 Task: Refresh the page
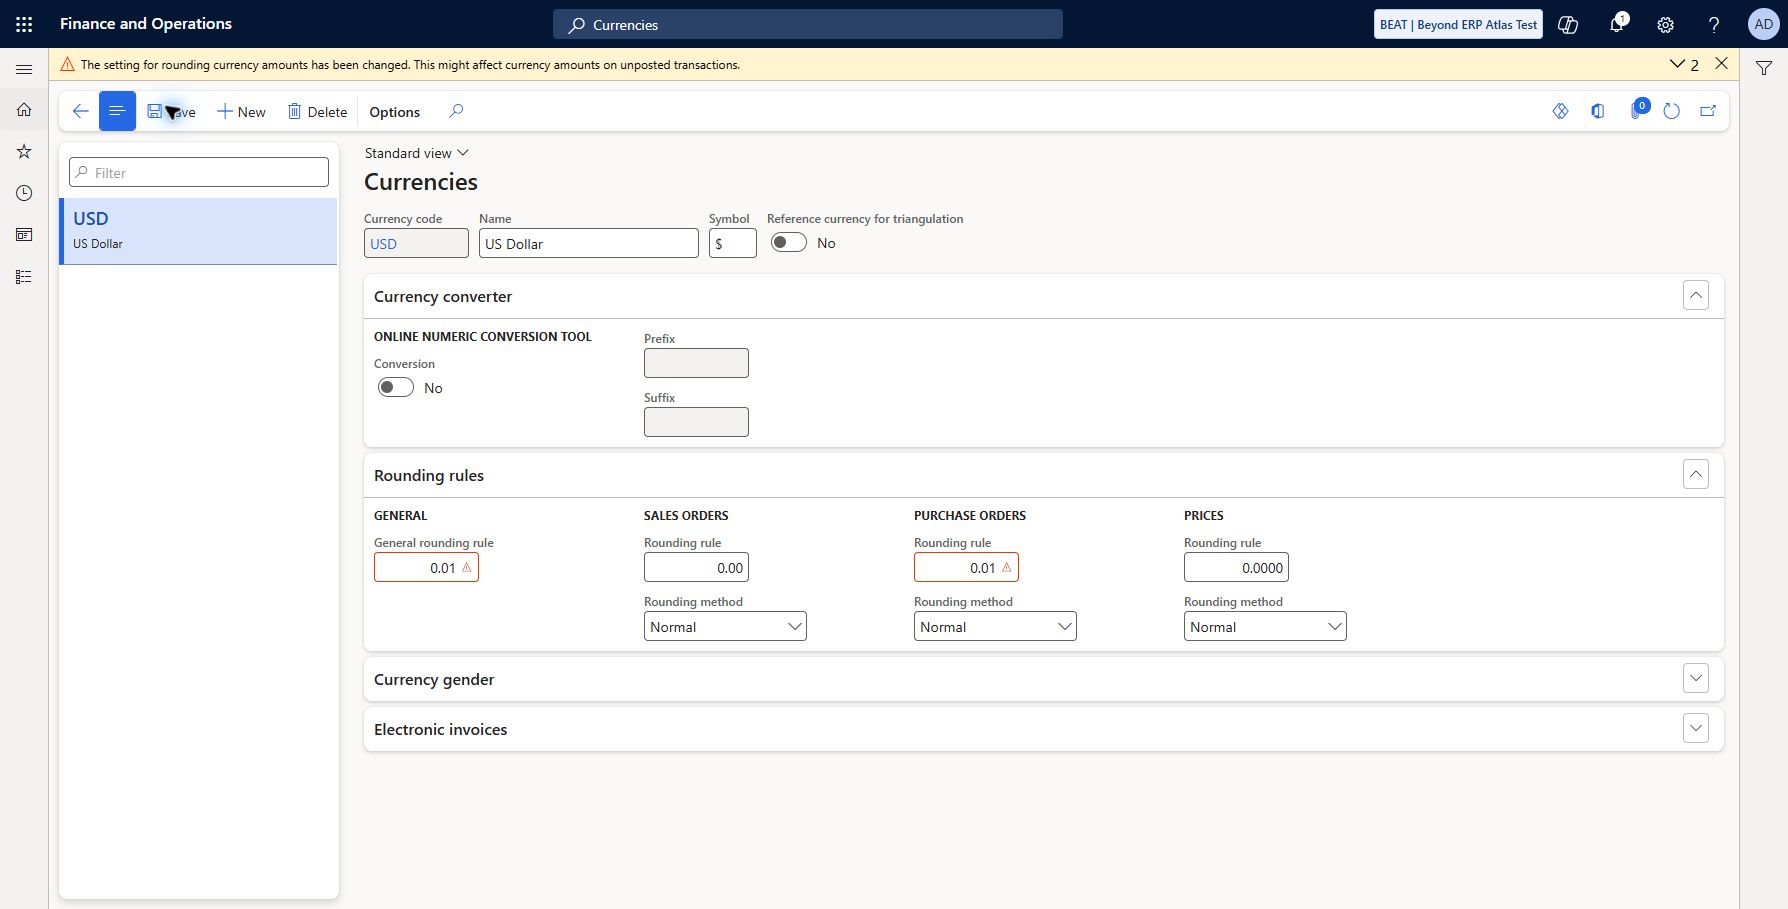click(x=1672, y=111)
